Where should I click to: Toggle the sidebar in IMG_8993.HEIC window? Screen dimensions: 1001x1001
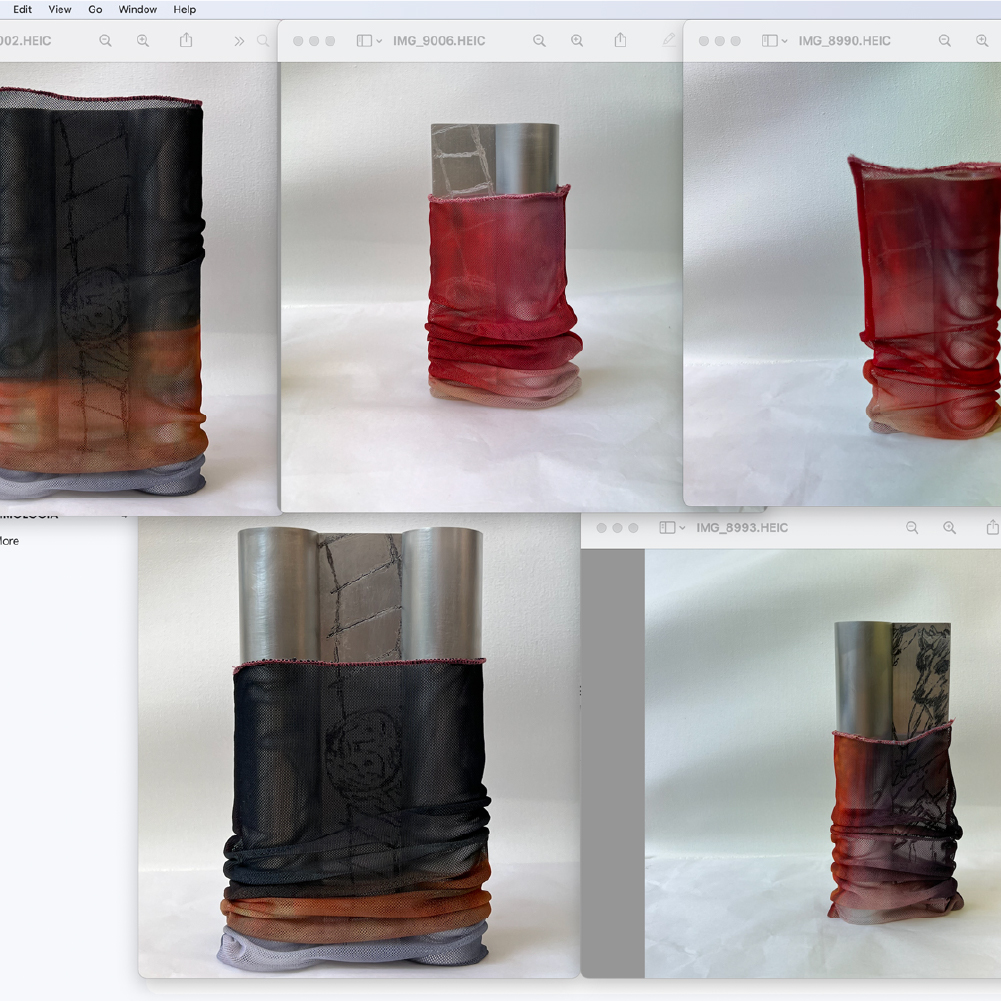(666, 528)
